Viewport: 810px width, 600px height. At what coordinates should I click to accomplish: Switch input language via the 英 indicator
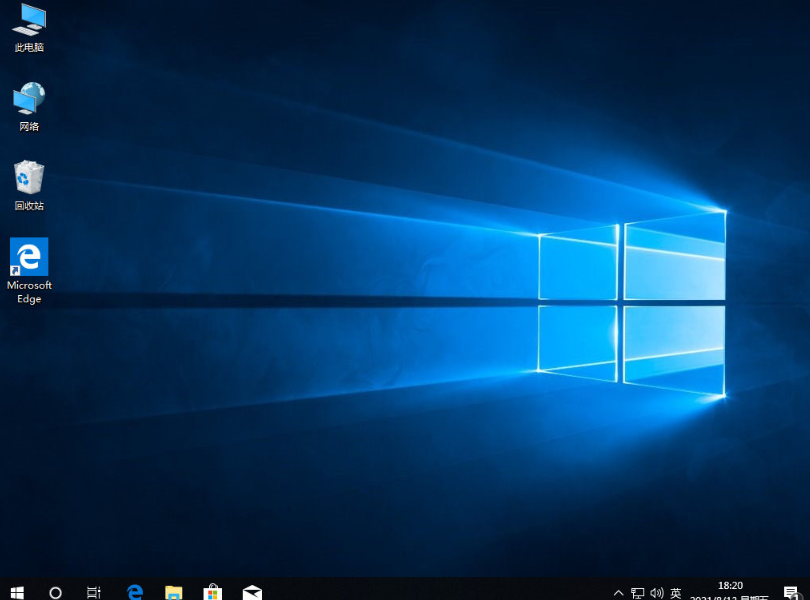[x=676, y=592]
